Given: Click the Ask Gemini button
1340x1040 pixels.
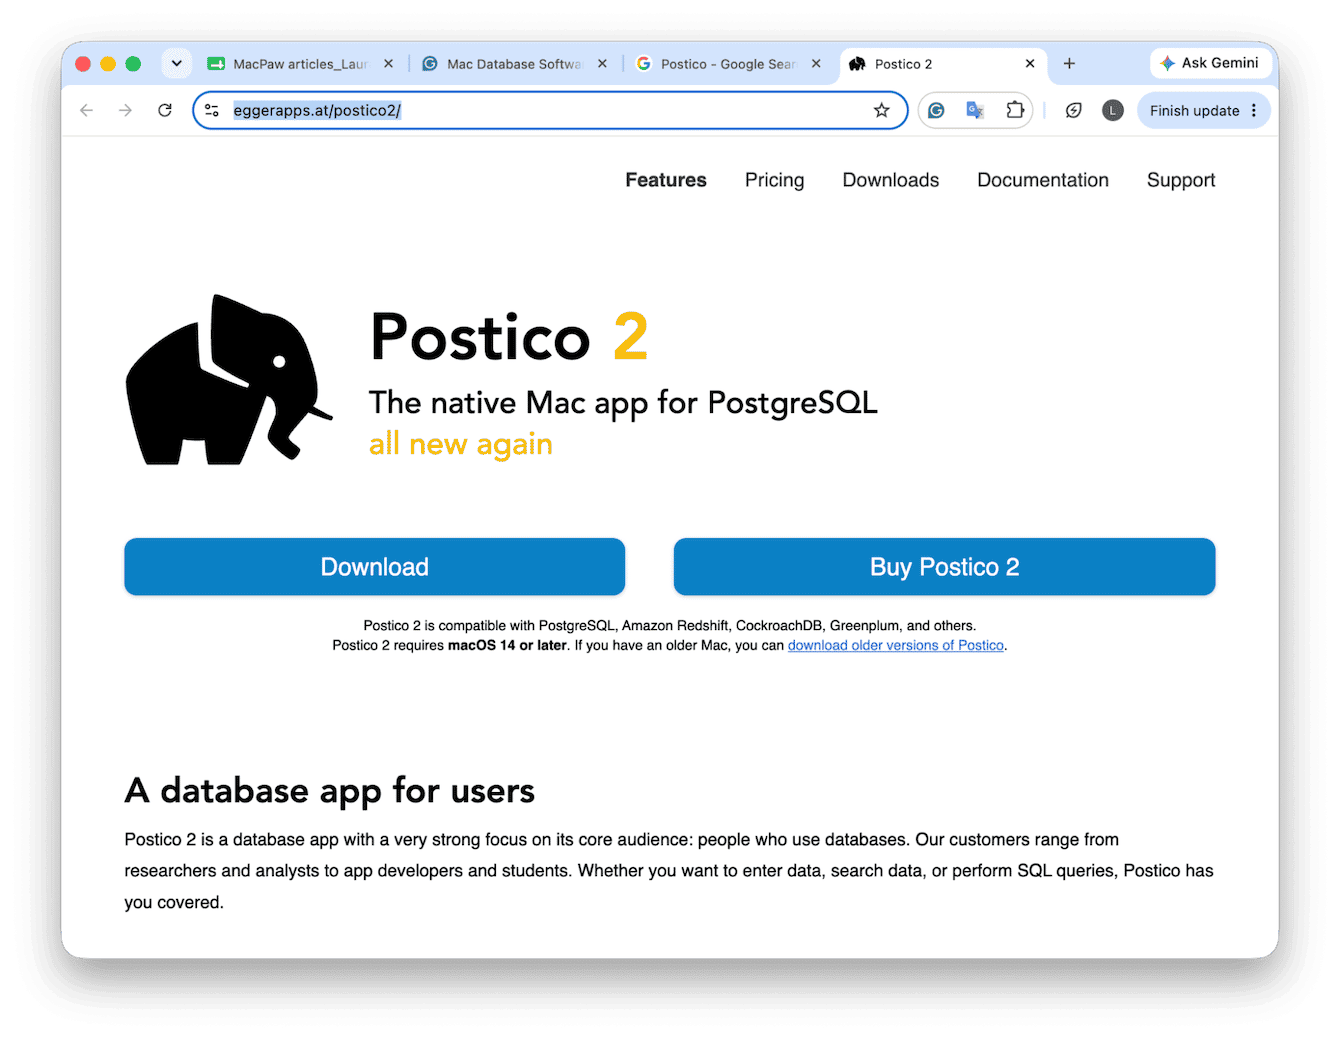Looking at the screenshot, I should [x=1209, y=63].
